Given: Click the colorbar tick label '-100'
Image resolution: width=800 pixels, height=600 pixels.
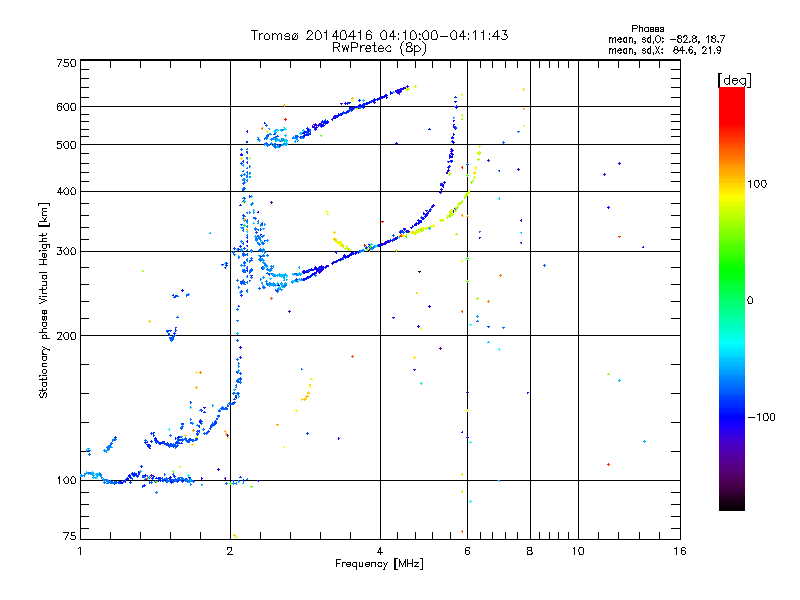Looking at the screenshot, I should pos(761,417).
